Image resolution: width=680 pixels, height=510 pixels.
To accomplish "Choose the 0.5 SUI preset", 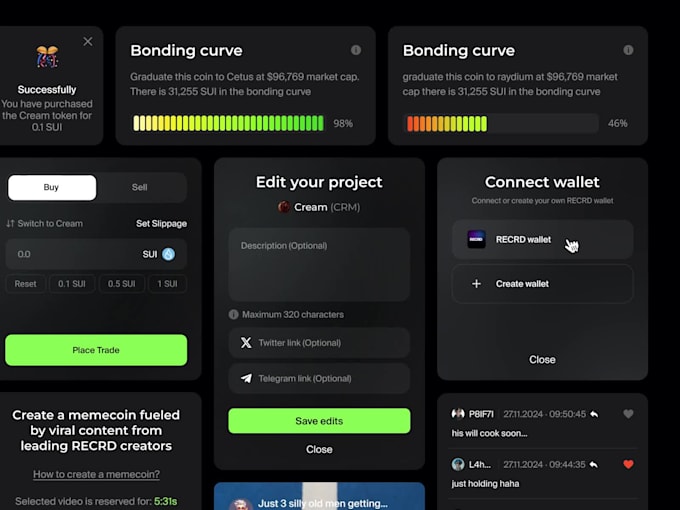I will [x=121, y=284].
